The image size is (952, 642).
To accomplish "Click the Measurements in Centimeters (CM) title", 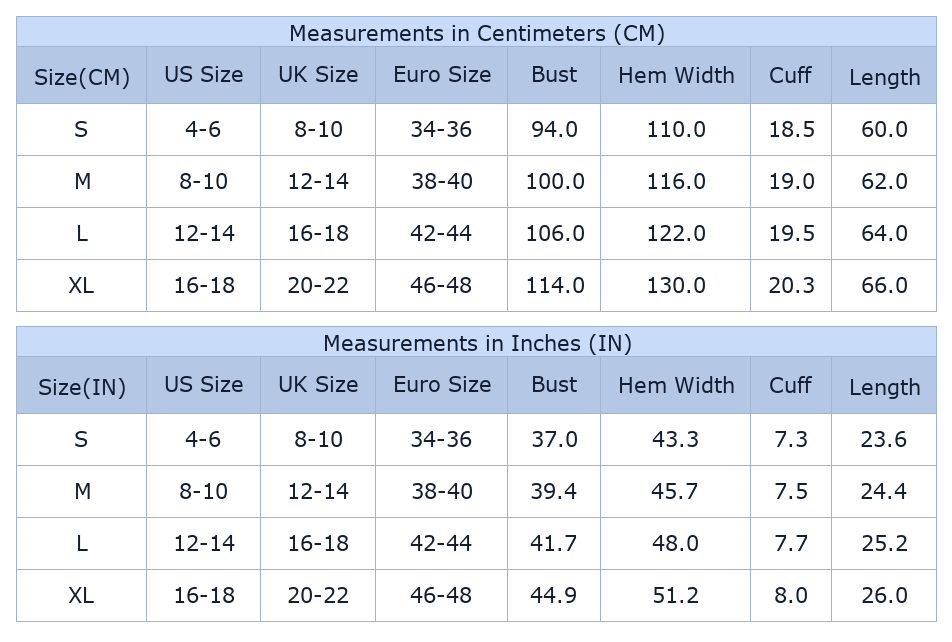I will pyautogui.click(x=476, y=33).
